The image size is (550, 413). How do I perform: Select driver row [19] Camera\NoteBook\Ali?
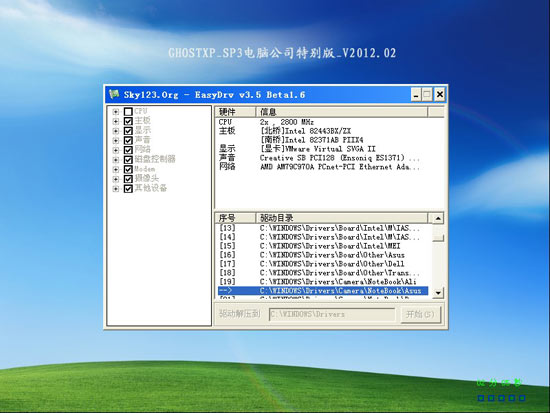click(323, 282)
